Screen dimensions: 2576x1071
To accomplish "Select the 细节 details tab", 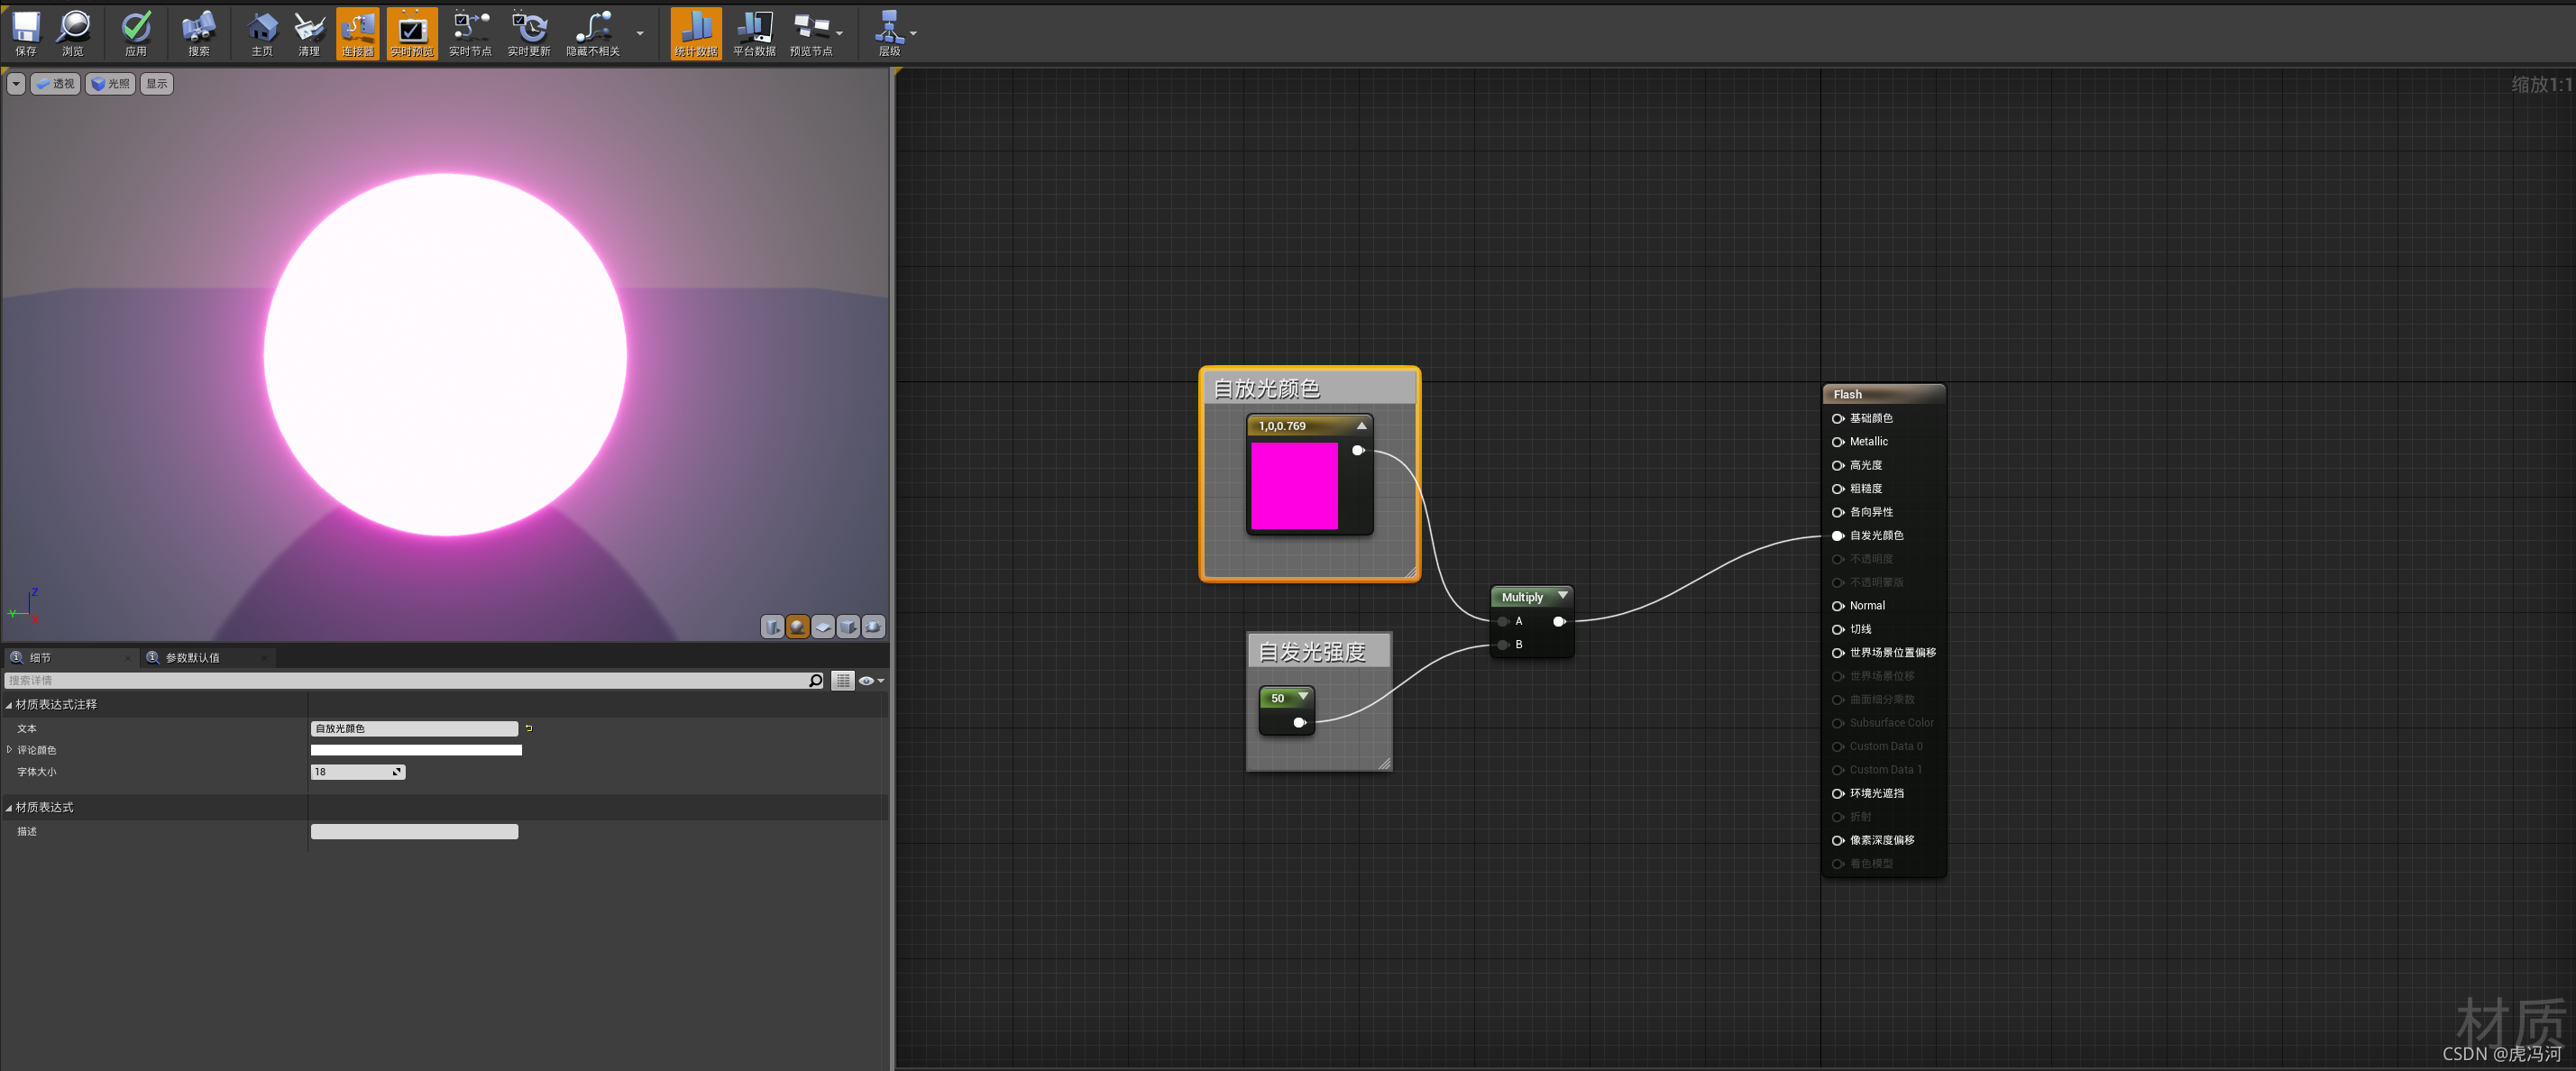I will tap(40, 657).
